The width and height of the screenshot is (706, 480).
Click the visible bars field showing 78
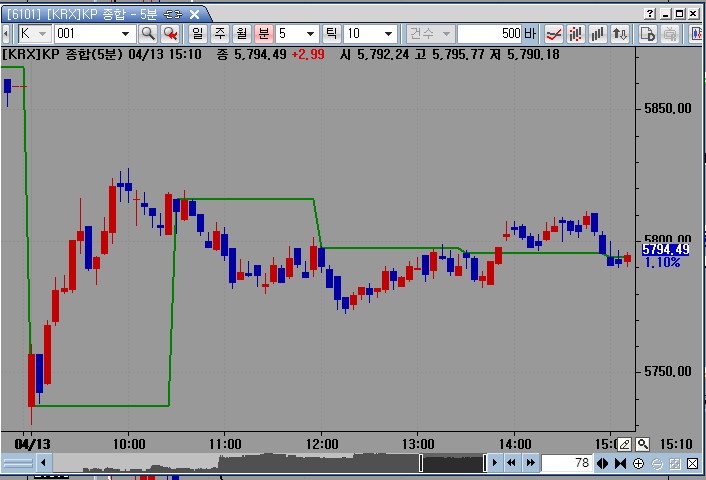coord(566,463)
